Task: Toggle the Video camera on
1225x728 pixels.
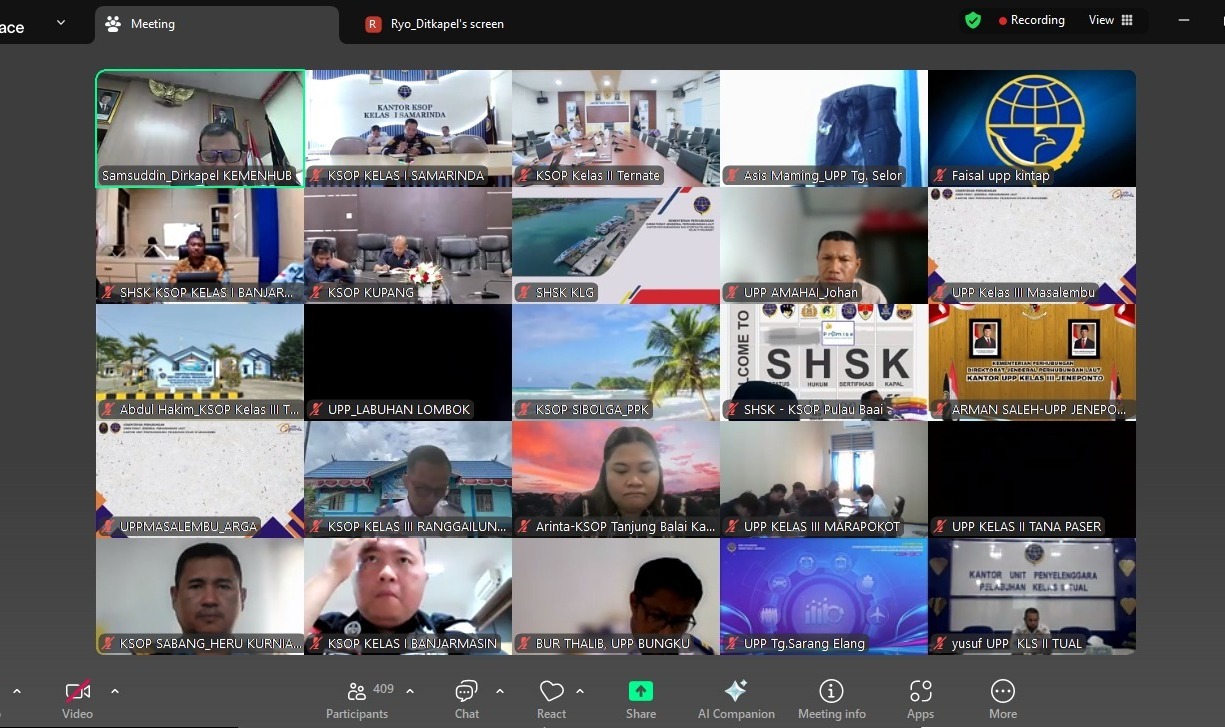Action: point(77,700)
